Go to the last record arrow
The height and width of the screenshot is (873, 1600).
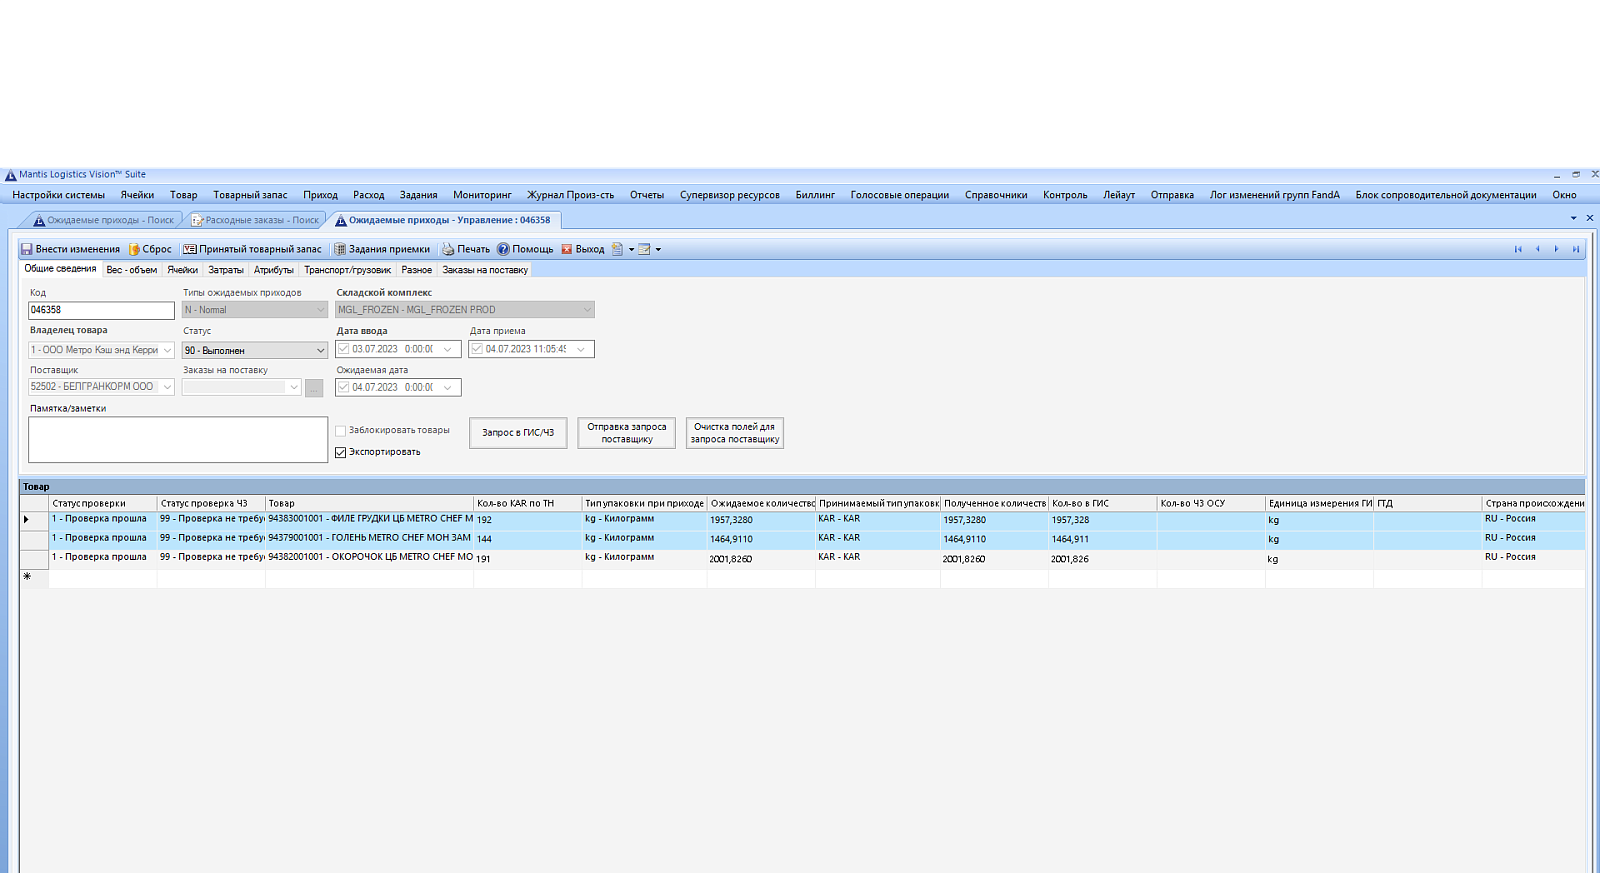click(1576, 249)
